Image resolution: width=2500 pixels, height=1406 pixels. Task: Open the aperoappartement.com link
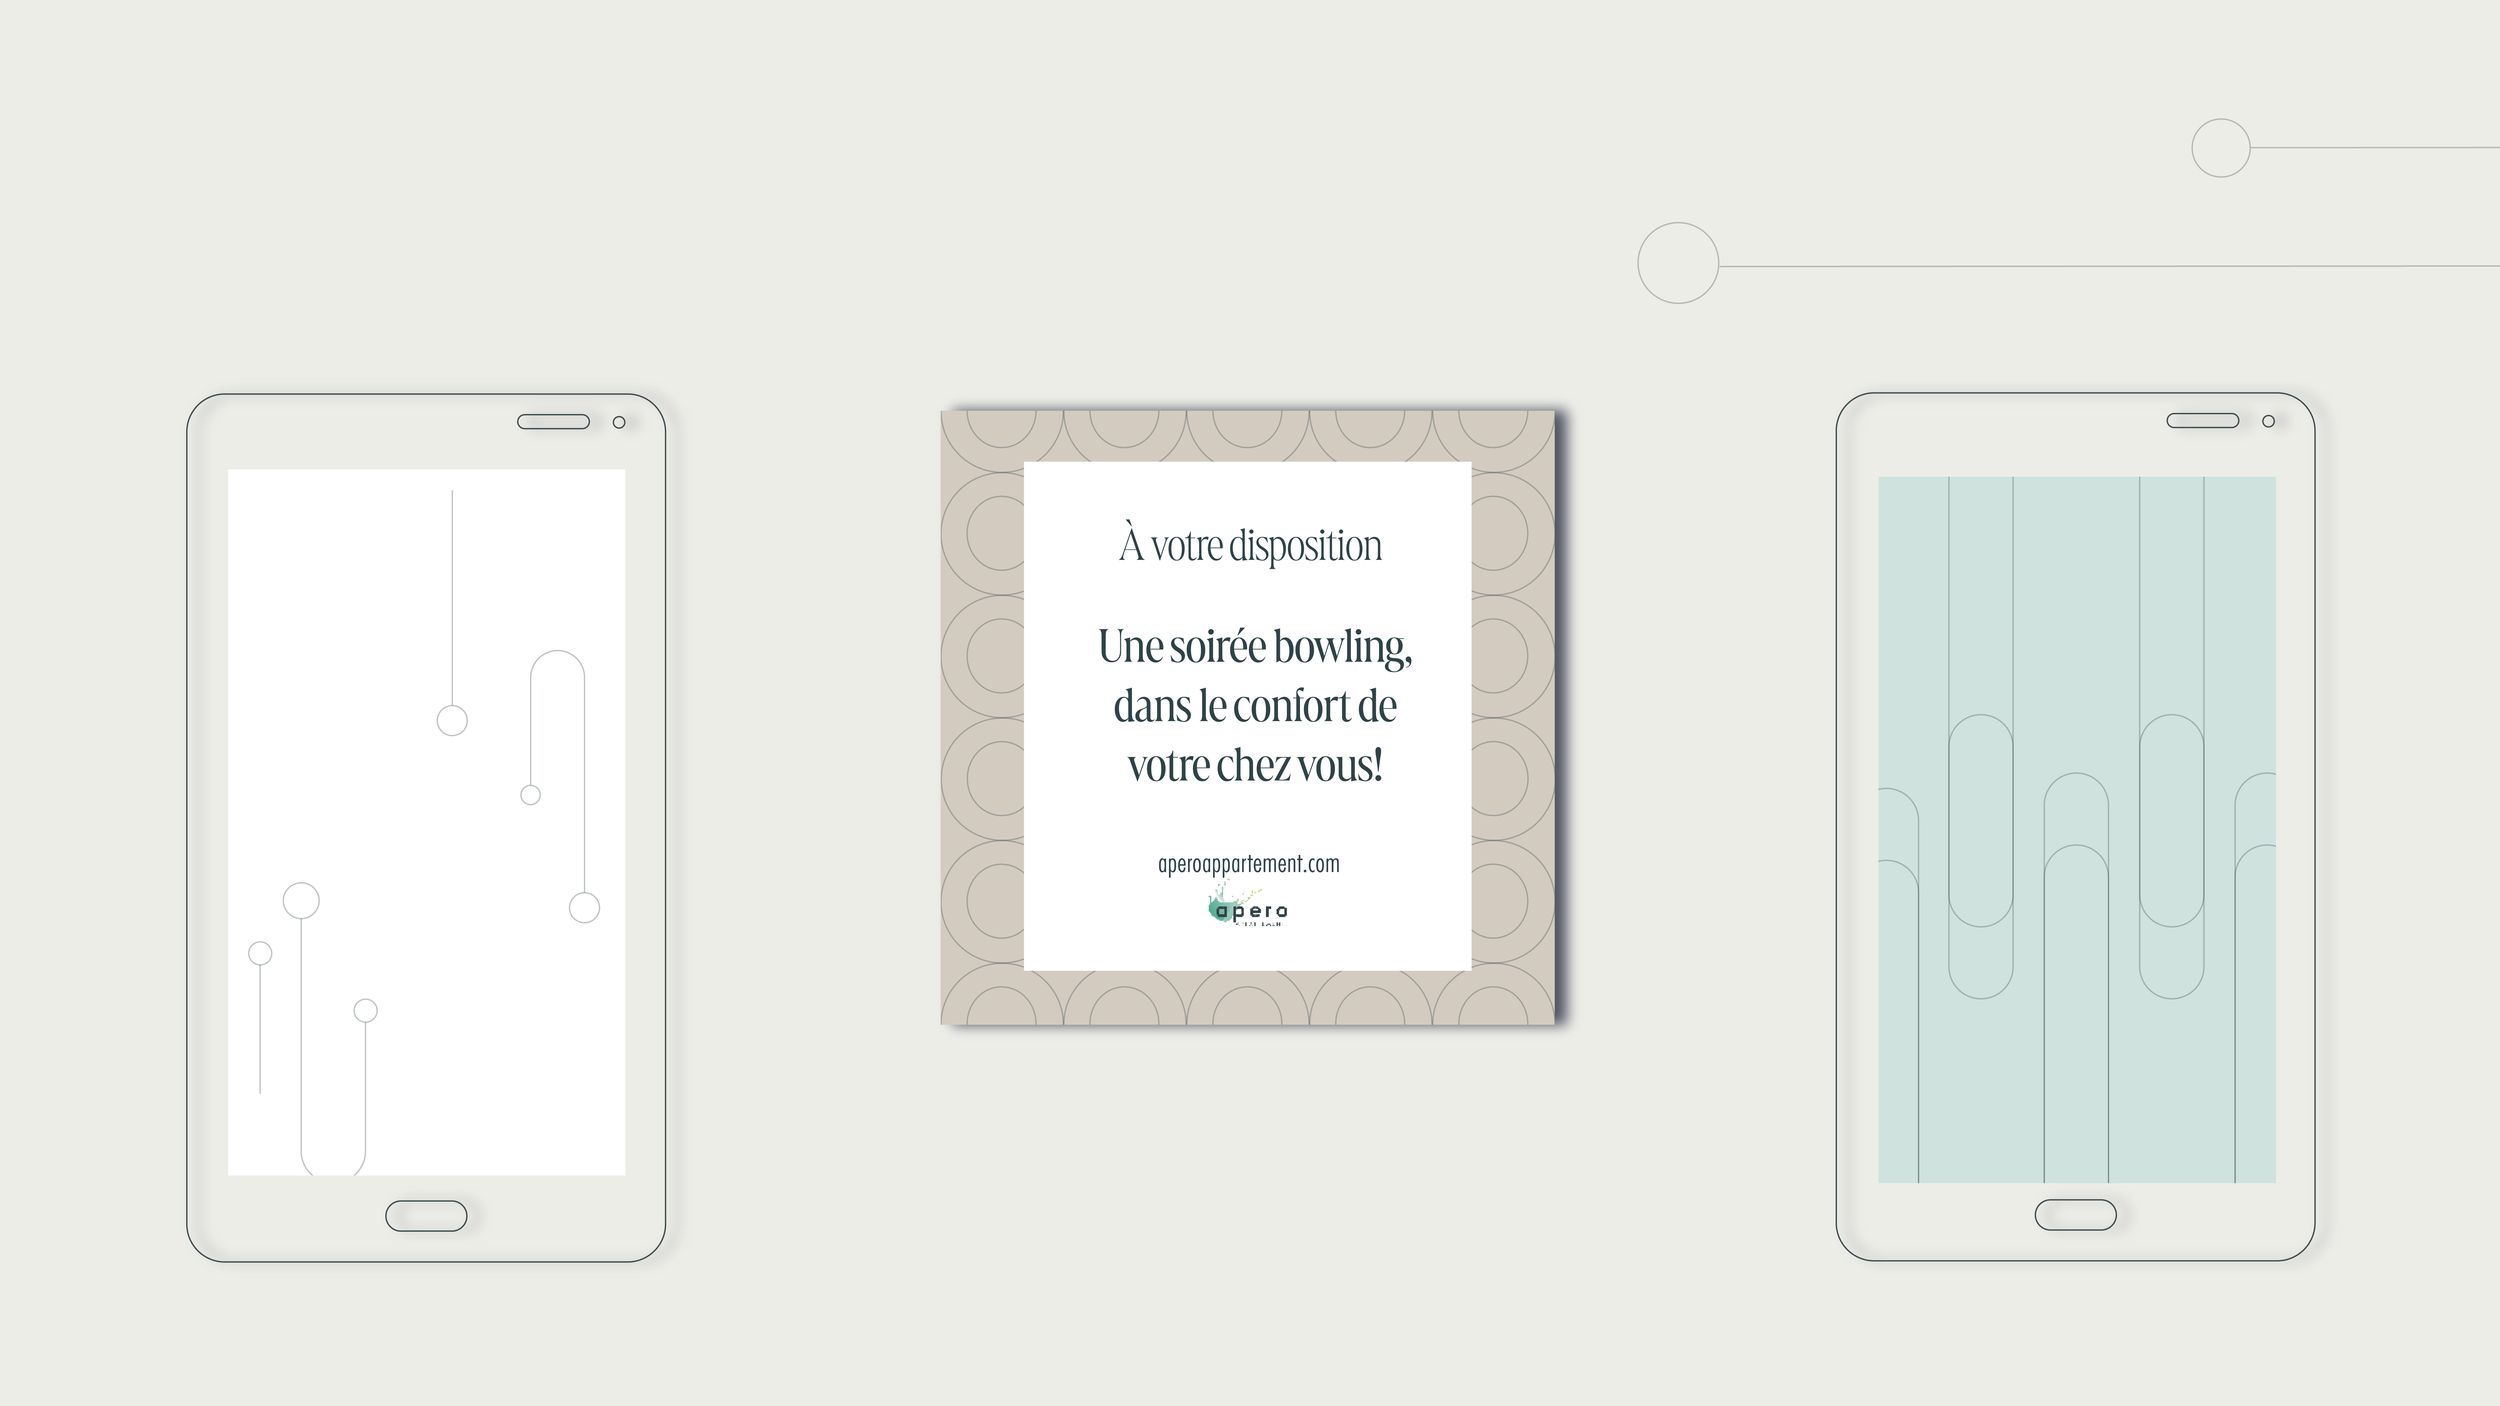pos(1248,864)
